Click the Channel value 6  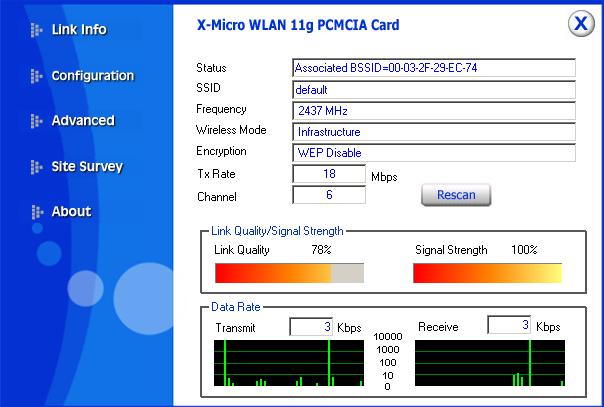[329, 195]
